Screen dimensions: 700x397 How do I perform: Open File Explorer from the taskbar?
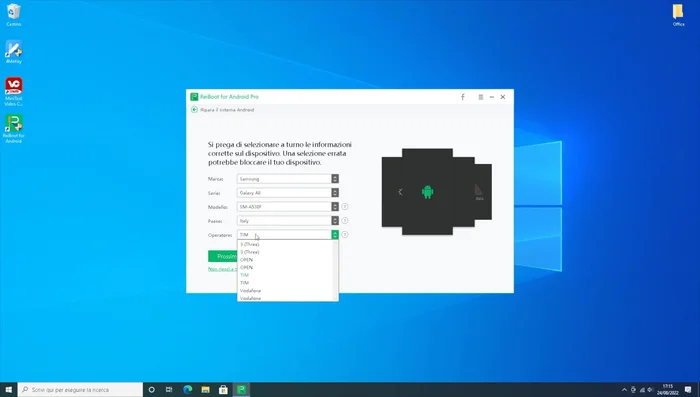pos(205,390)
